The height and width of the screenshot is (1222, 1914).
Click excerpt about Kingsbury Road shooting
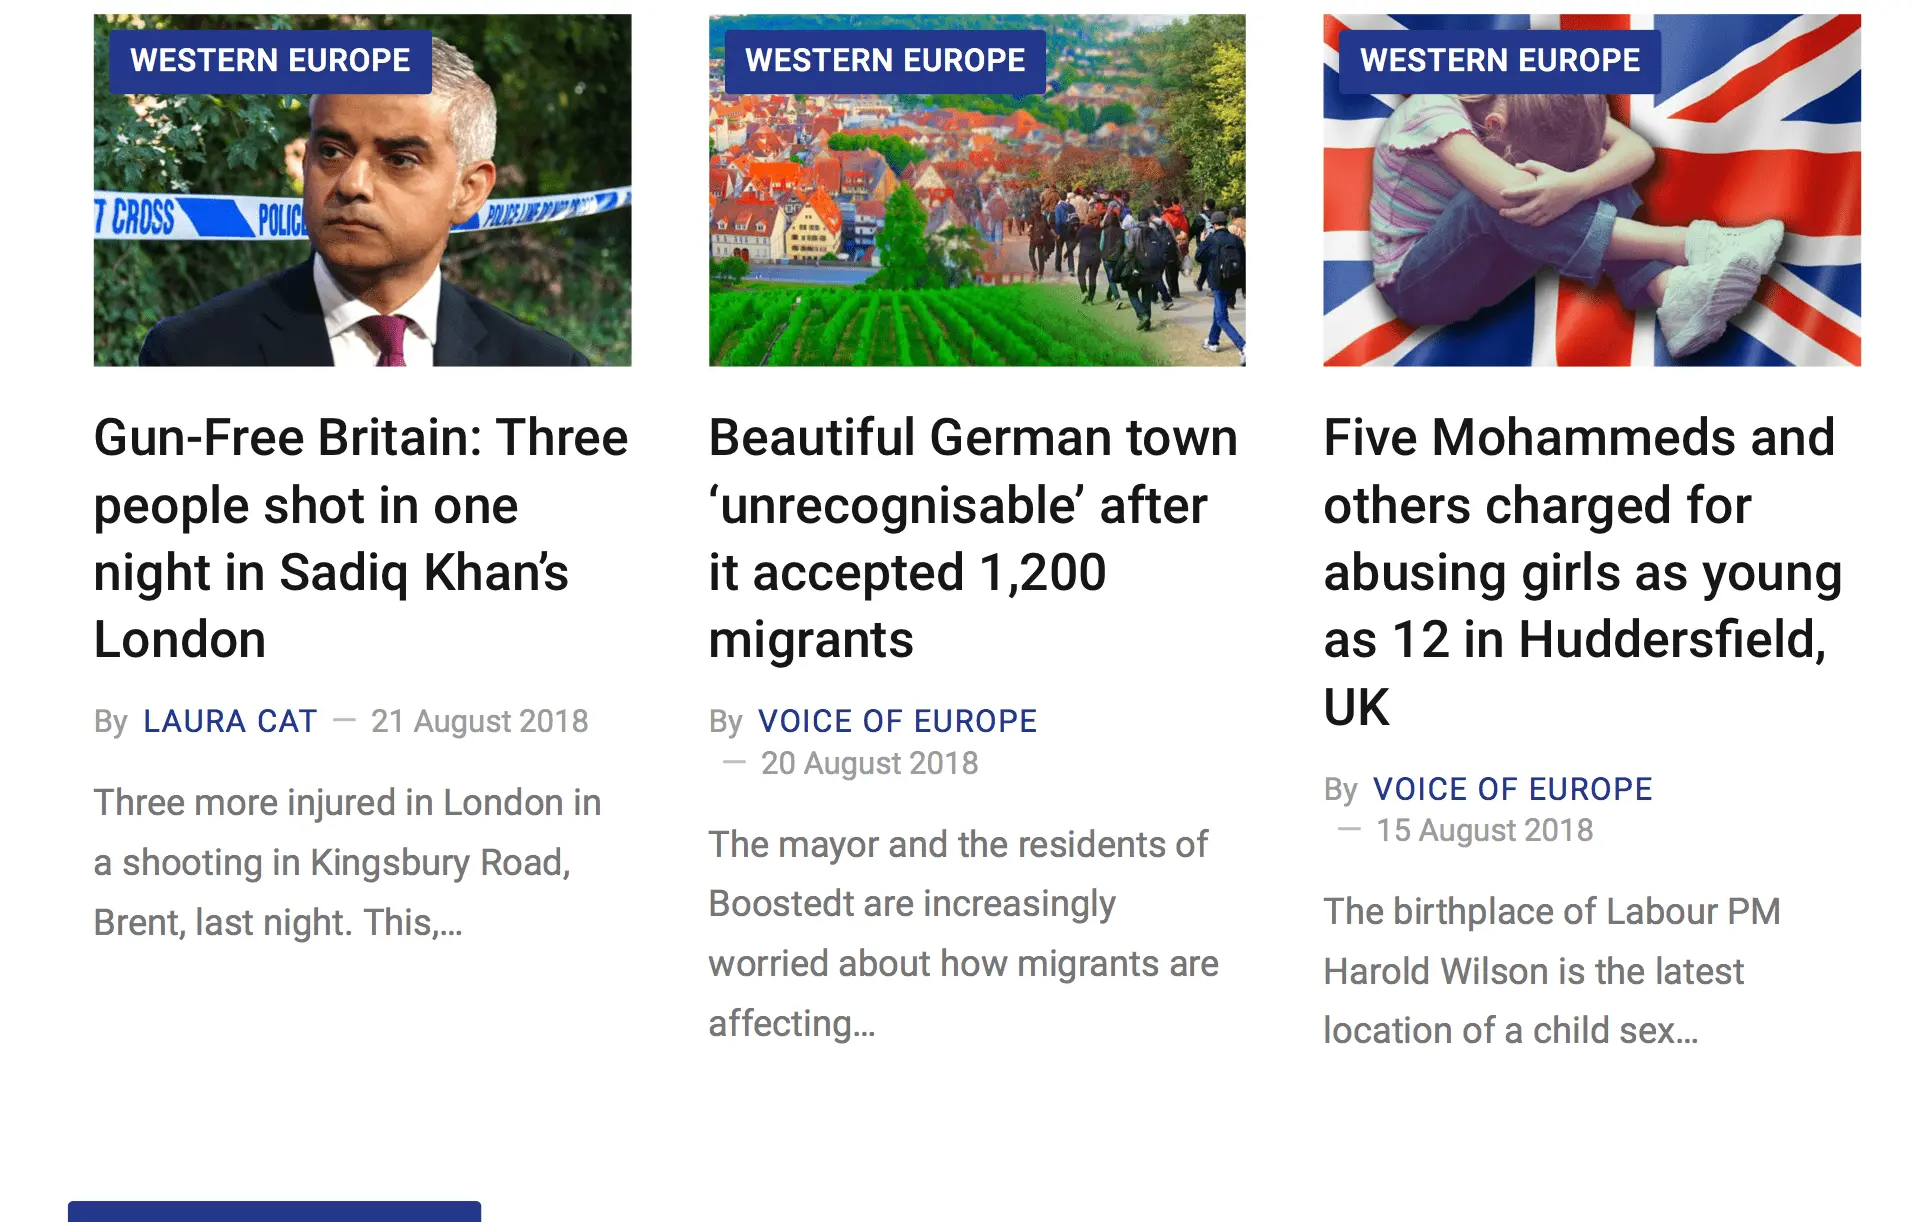pos(347,862)
